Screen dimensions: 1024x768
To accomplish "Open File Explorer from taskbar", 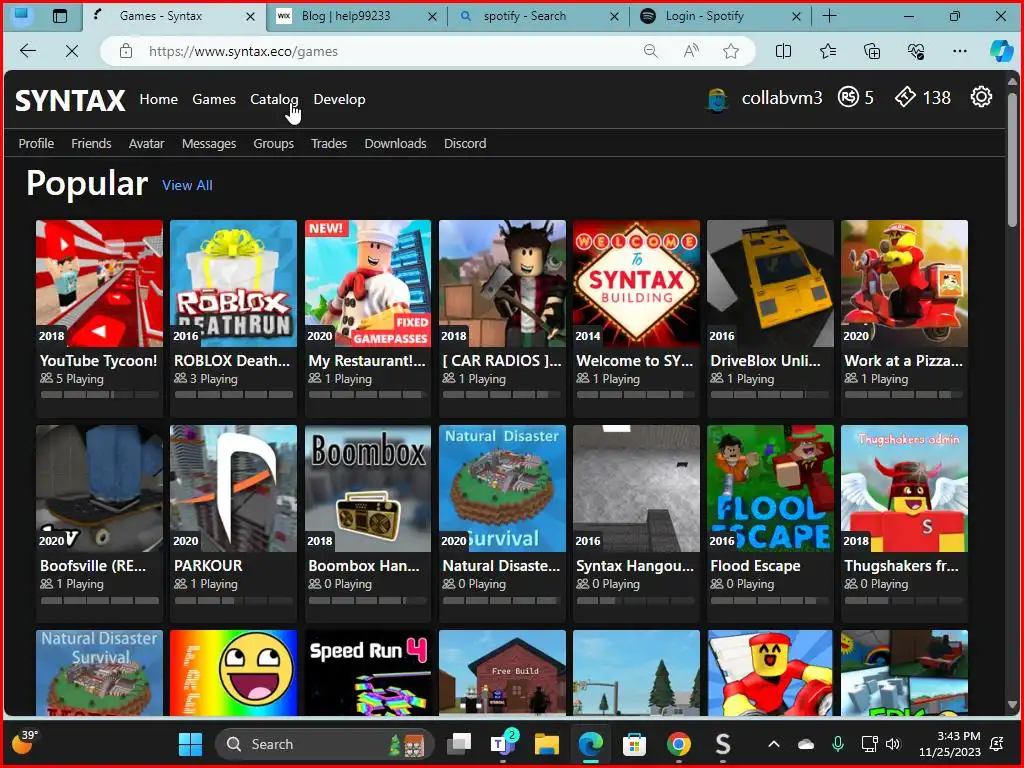I will pyautogui.click(x=547, y=744).
